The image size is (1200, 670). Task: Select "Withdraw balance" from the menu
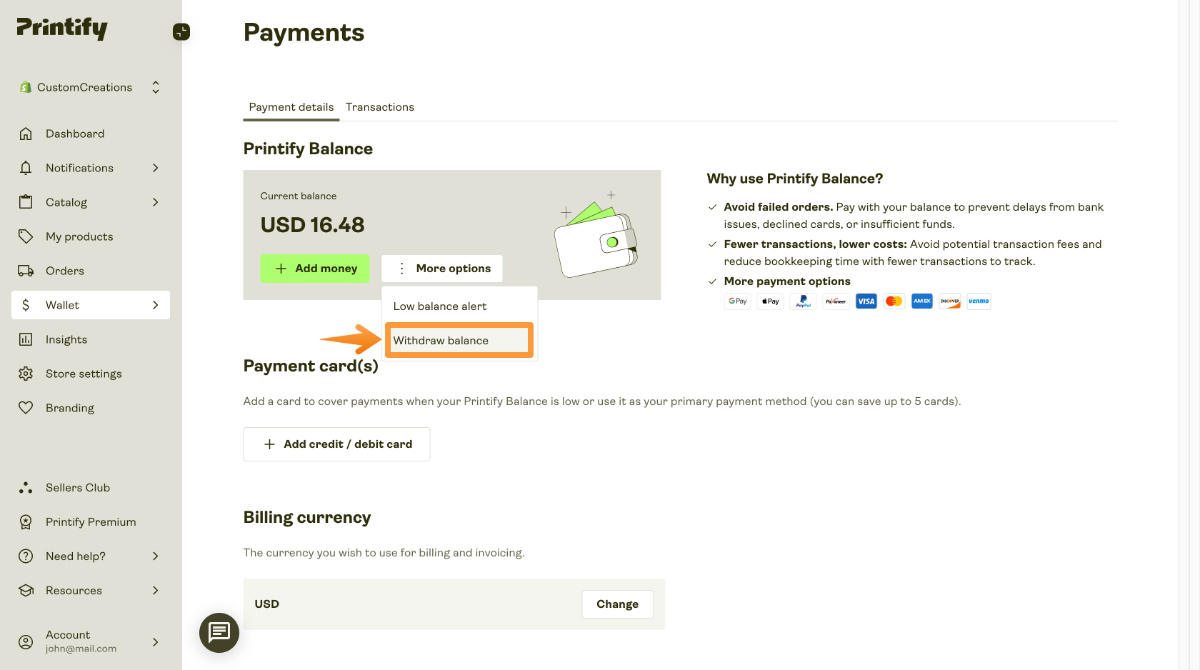458,339
